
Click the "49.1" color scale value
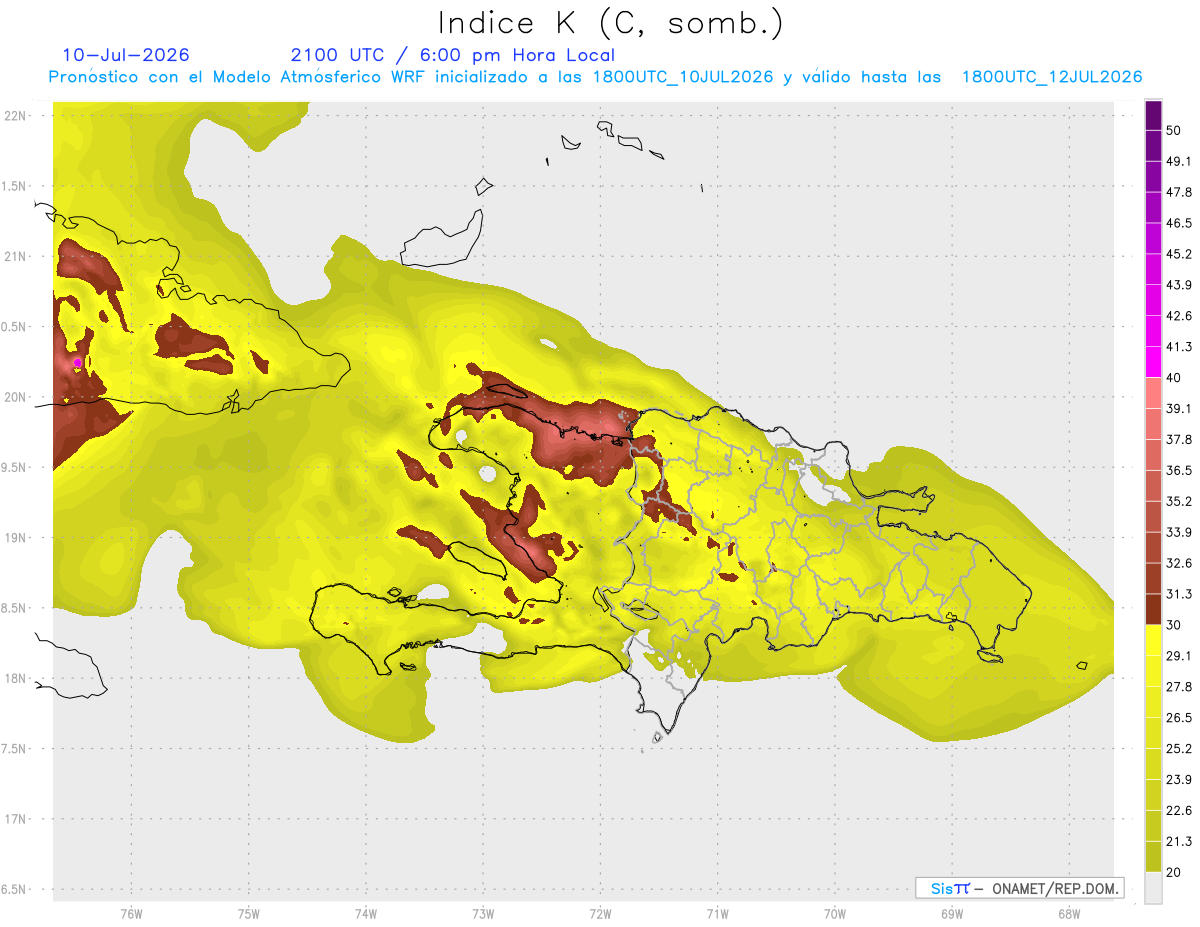[x=1179, y=161]
